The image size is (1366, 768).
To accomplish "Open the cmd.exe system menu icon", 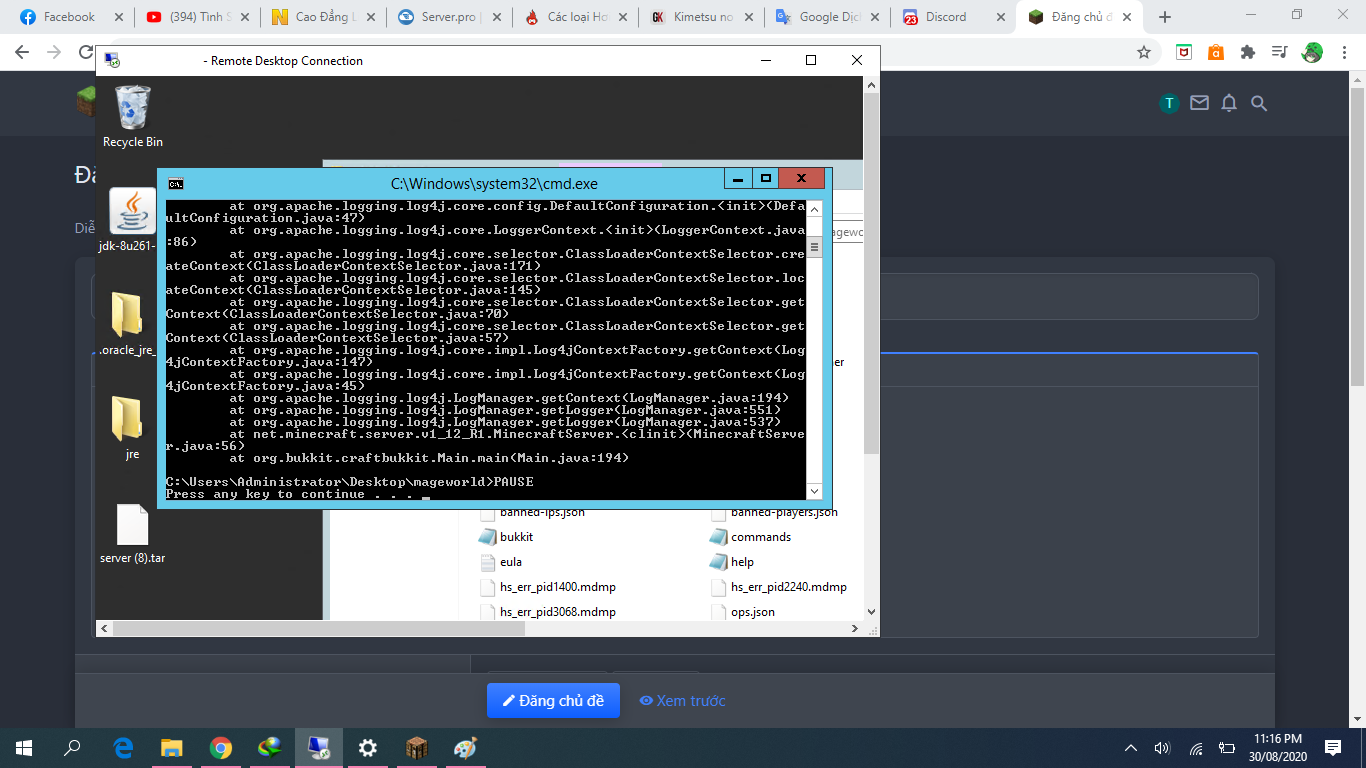I will coord(176,183).
